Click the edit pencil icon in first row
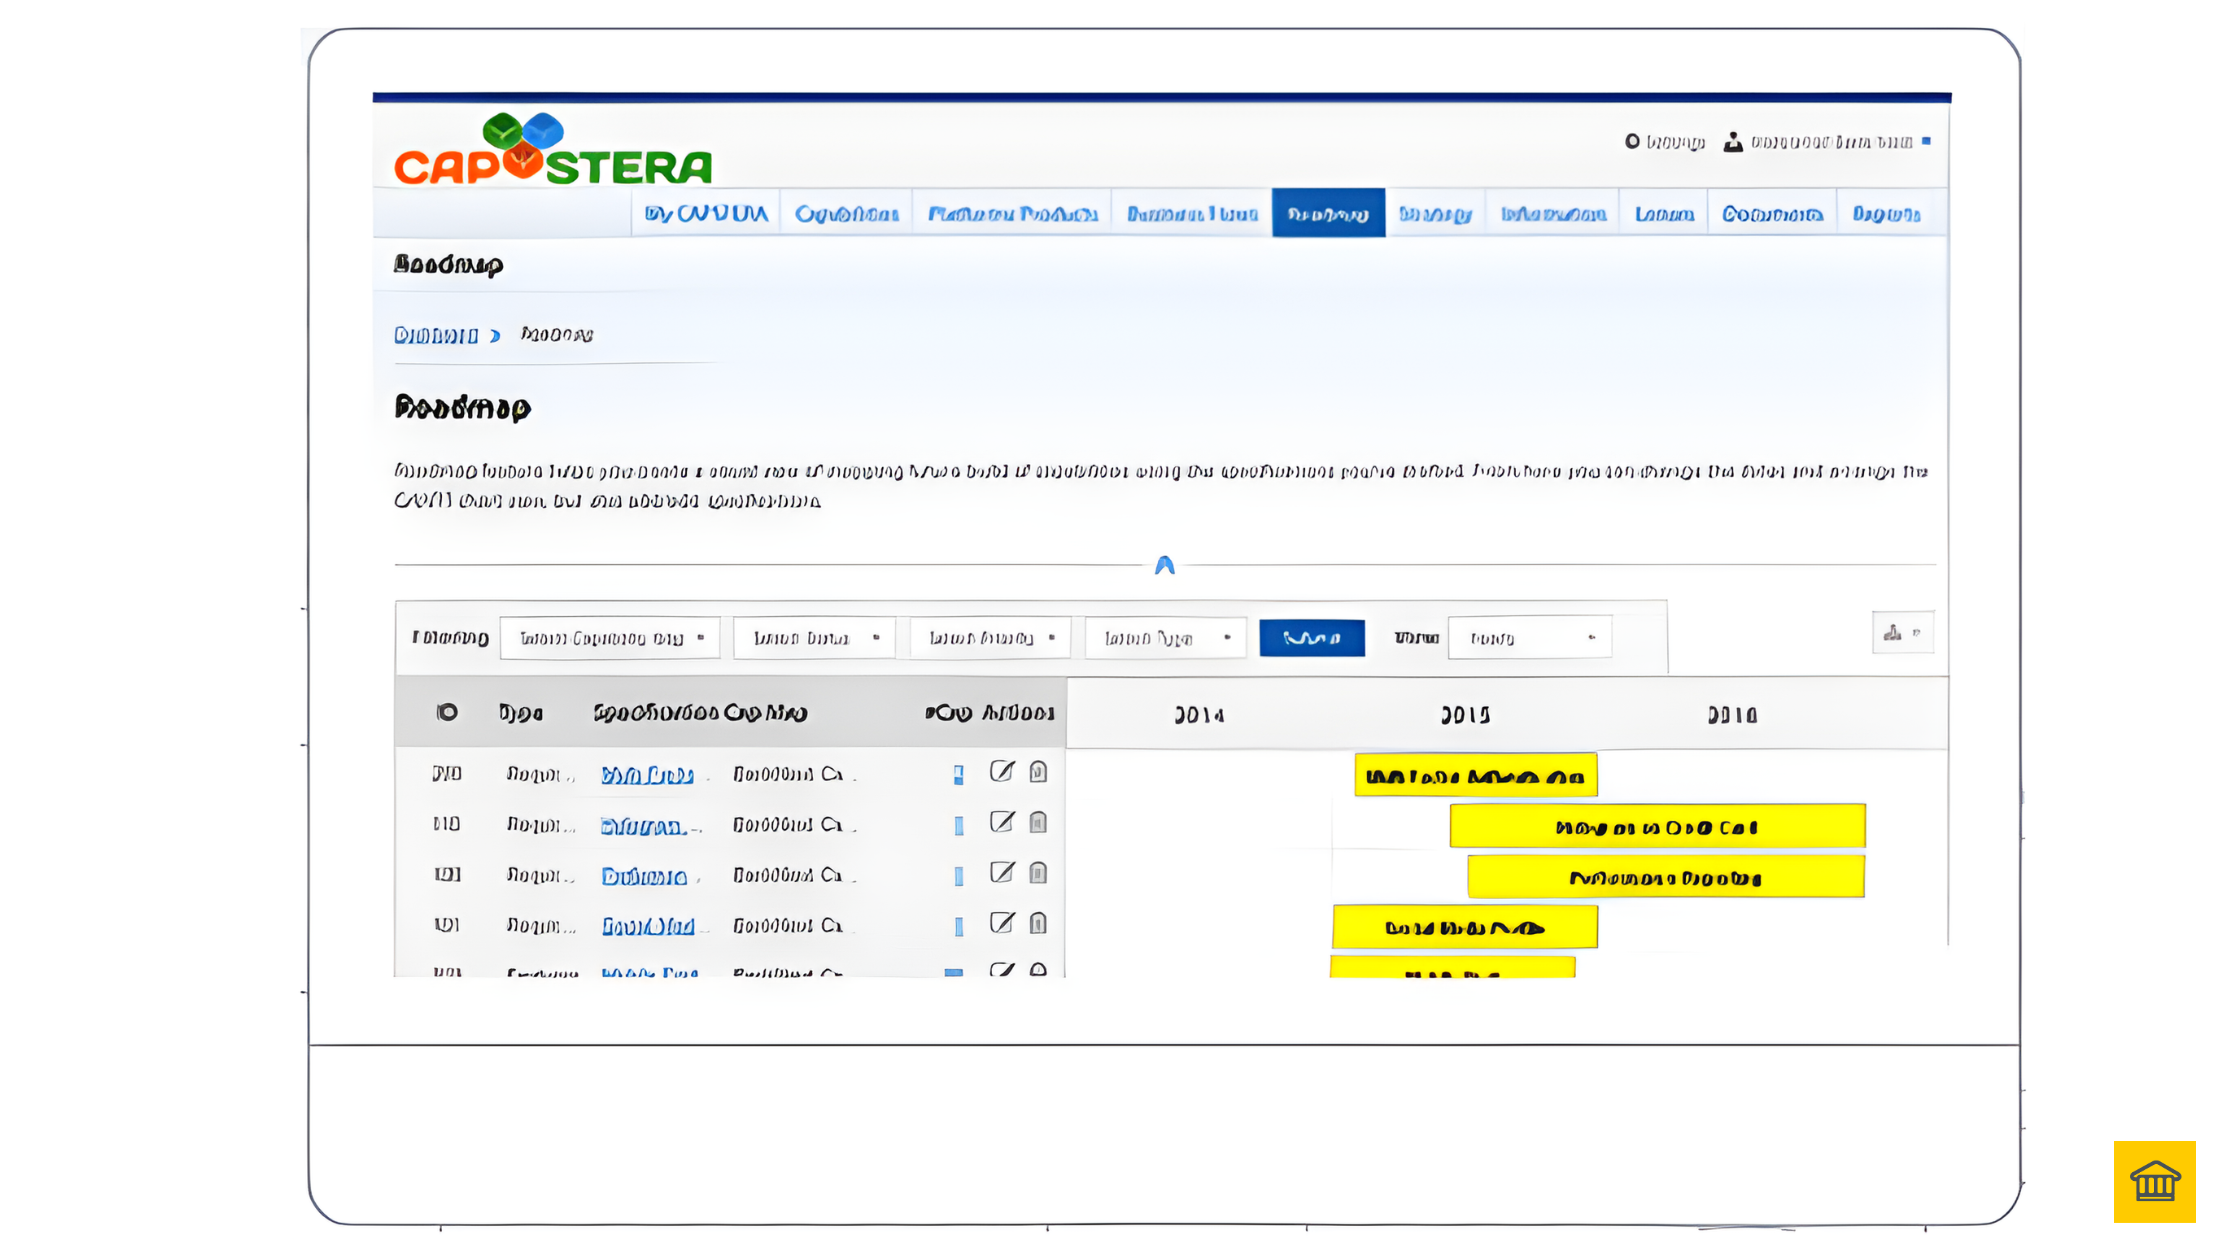Viewport: 2240px width, 1260px height. click(x=1001, y=772)
